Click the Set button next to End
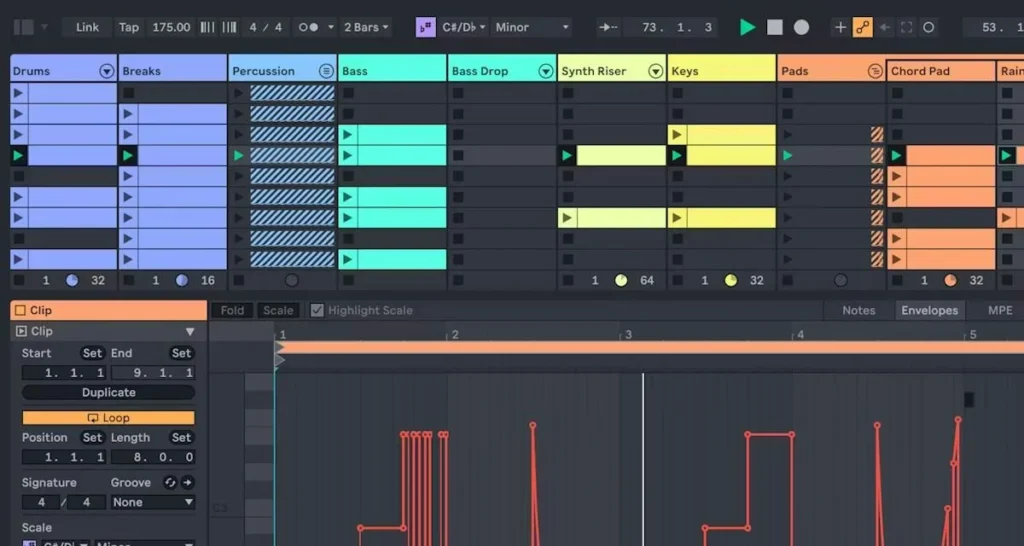This screenshot has height=546, width=1024. coord(181,353)
